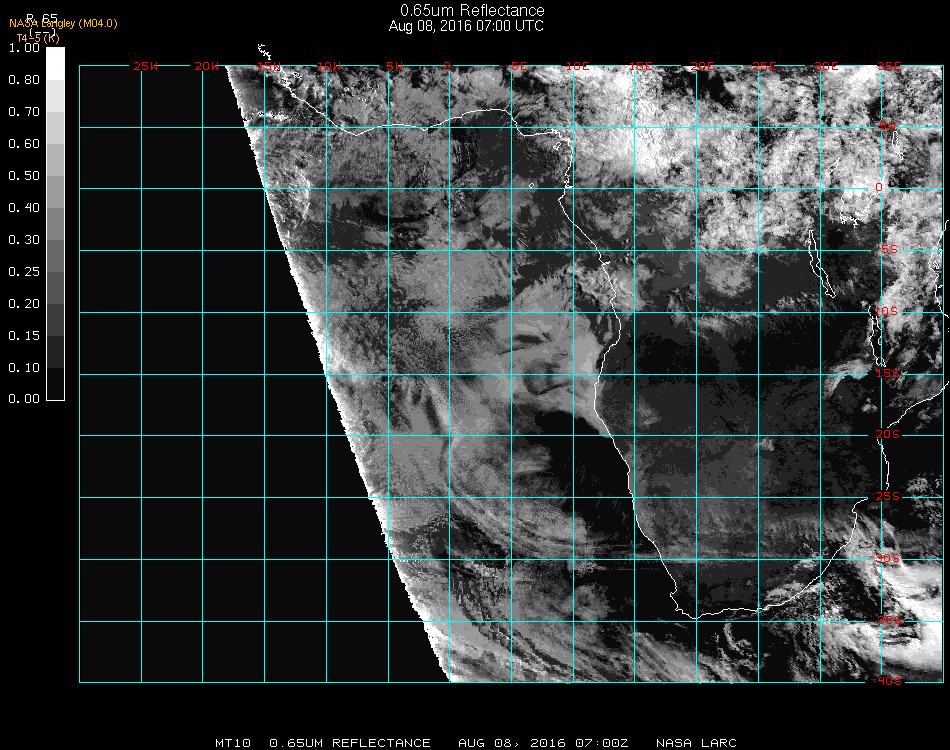Click the black bottom segment of the grayscale bar
950x750 pixels.
55,383
